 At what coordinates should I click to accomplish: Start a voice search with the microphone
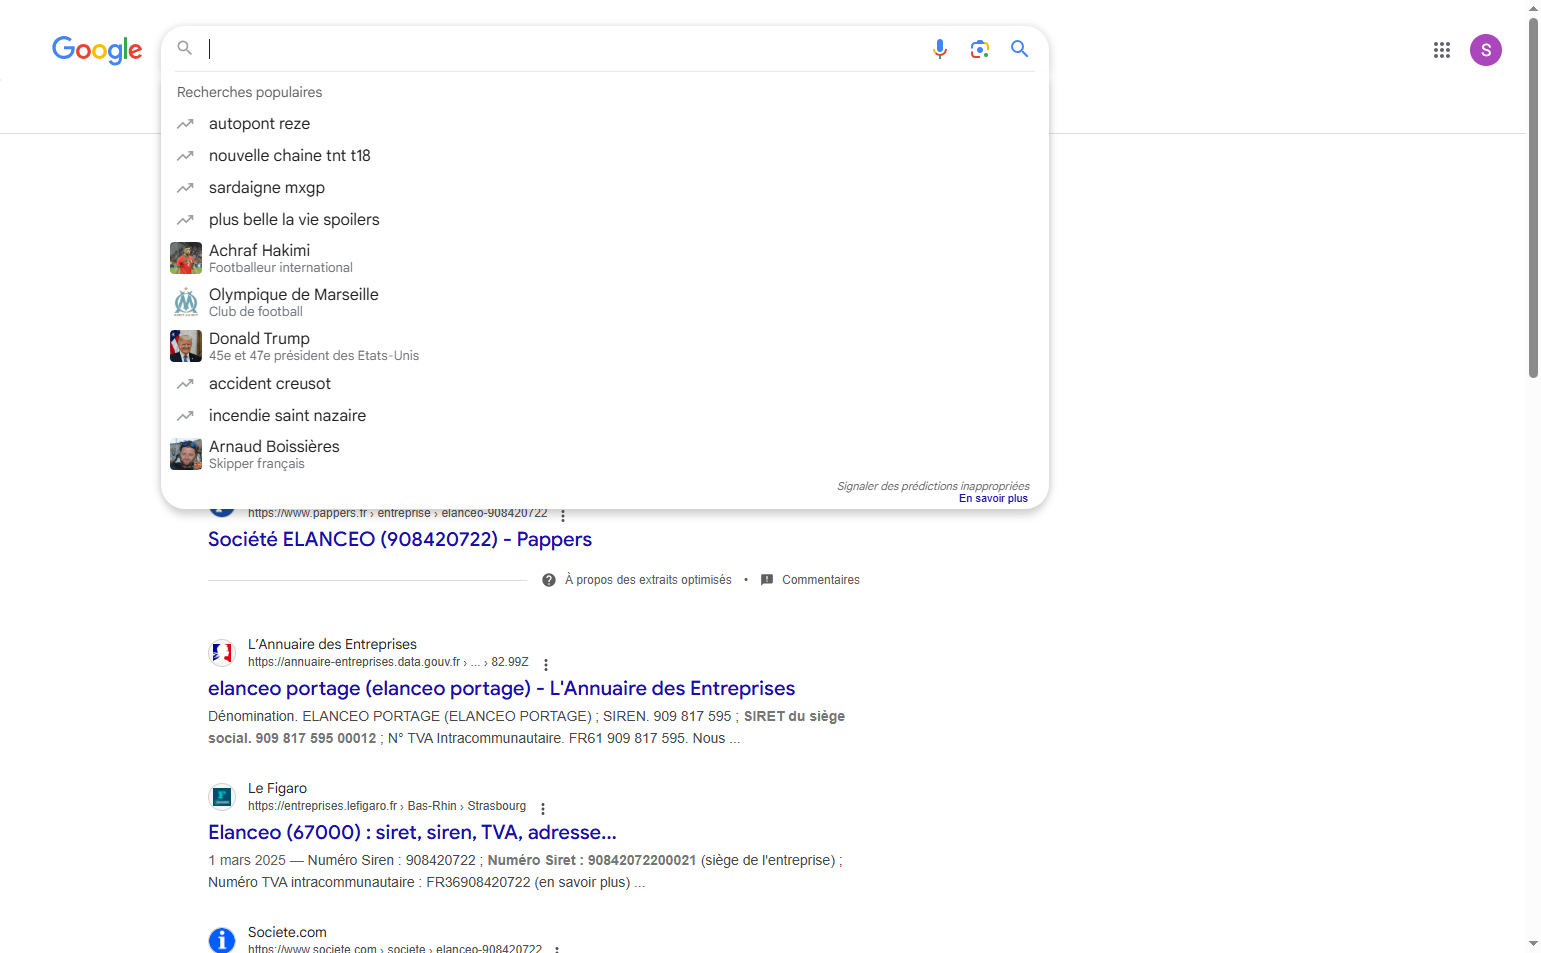pyautogui.click(x=939, y=49)
